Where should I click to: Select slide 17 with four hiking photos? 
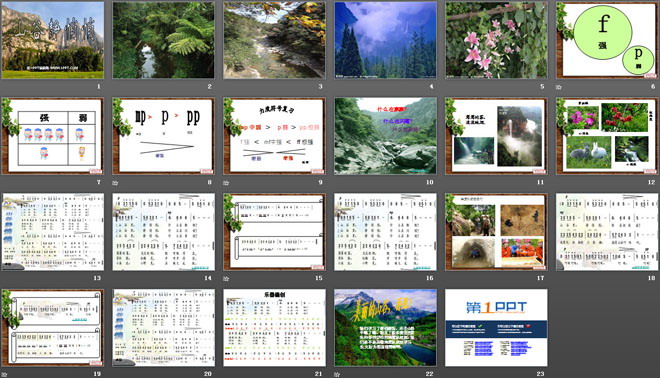[x=496, y=232]
